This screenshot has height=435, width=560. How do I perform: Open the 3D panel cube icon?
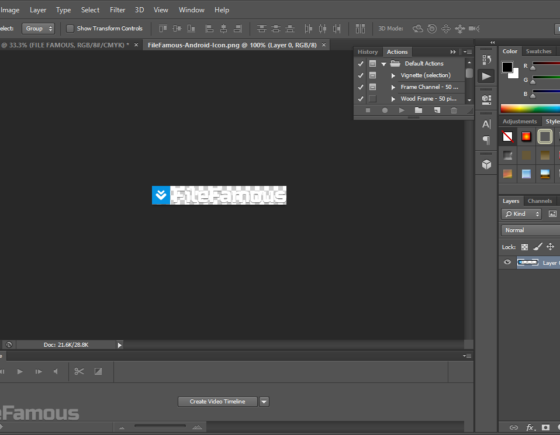tap(486, 164)
